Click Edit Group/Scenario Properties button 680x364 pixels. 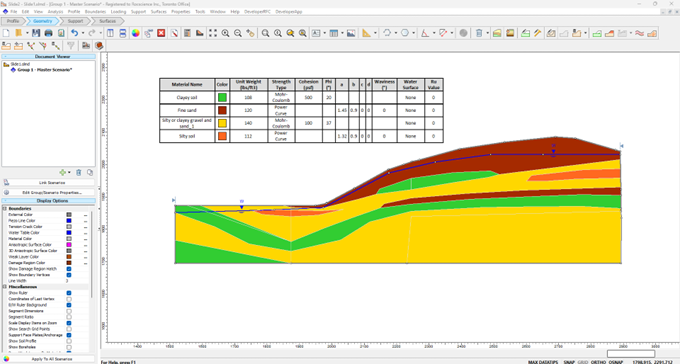click(x=49, y=192)
